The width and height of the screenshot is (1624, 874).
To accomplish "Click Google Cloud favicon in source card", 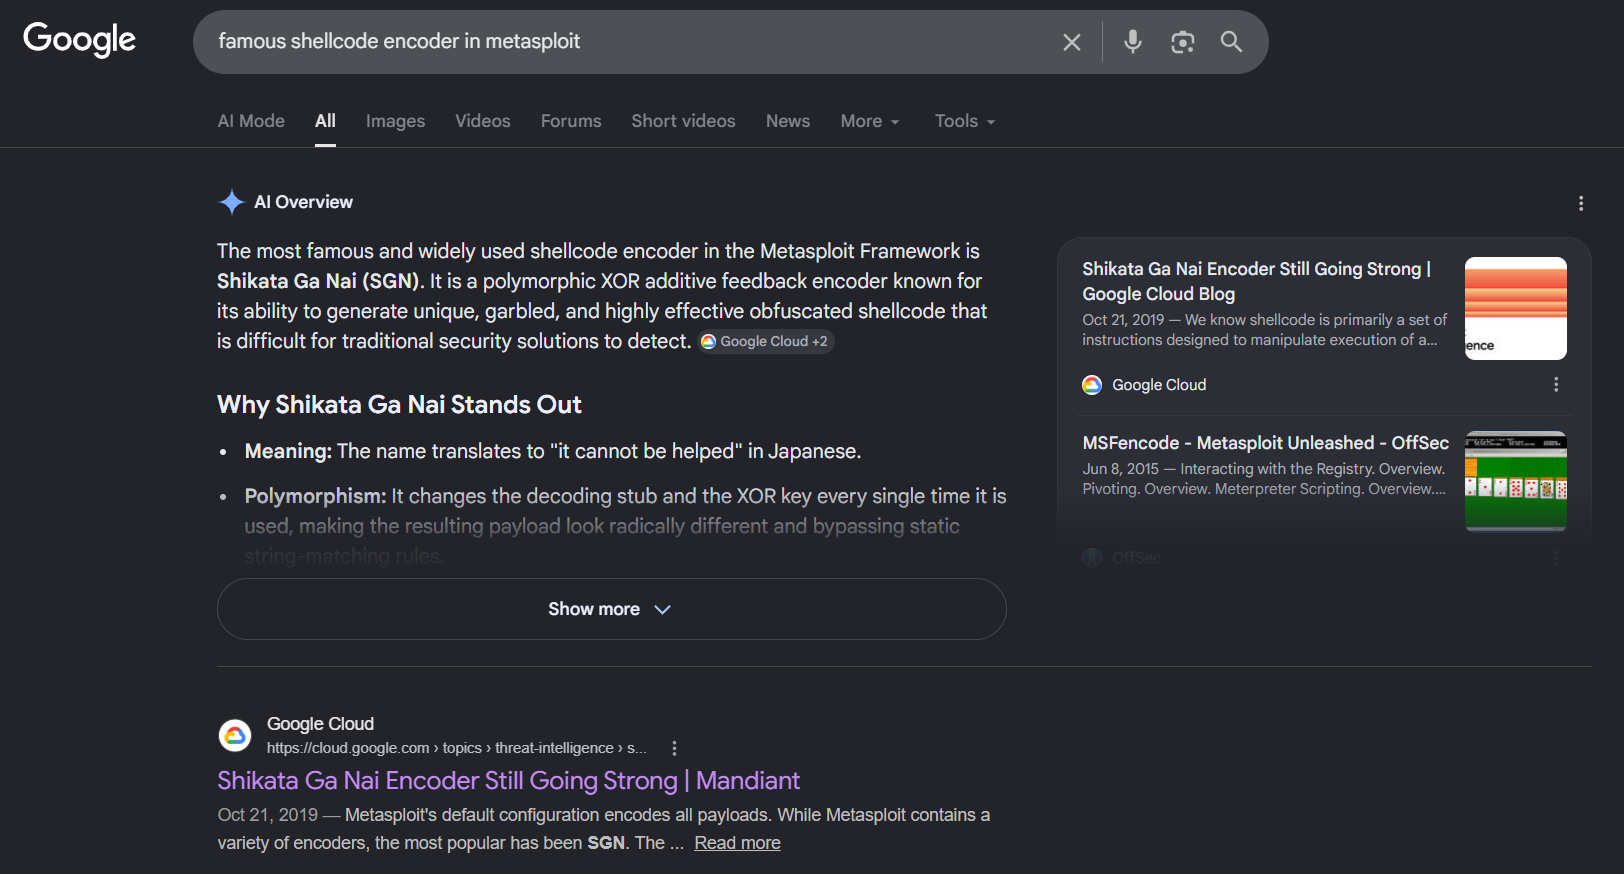I will point(1092,385).
